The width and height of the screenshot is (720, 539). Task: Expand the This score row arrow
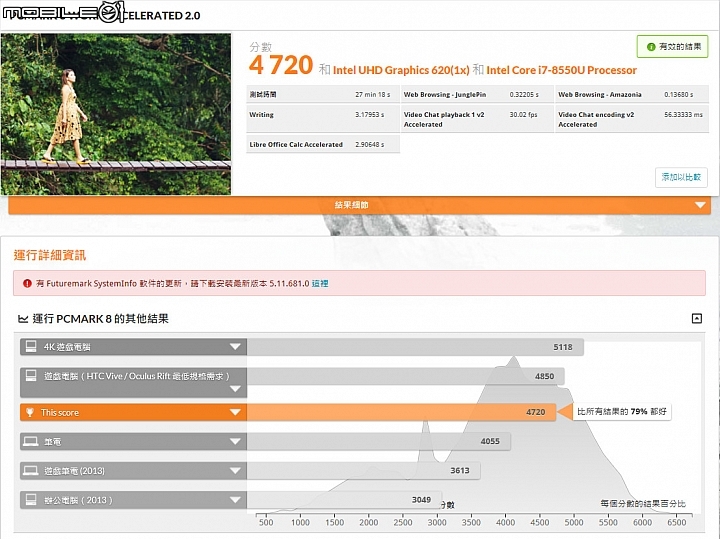coord(235,412)
